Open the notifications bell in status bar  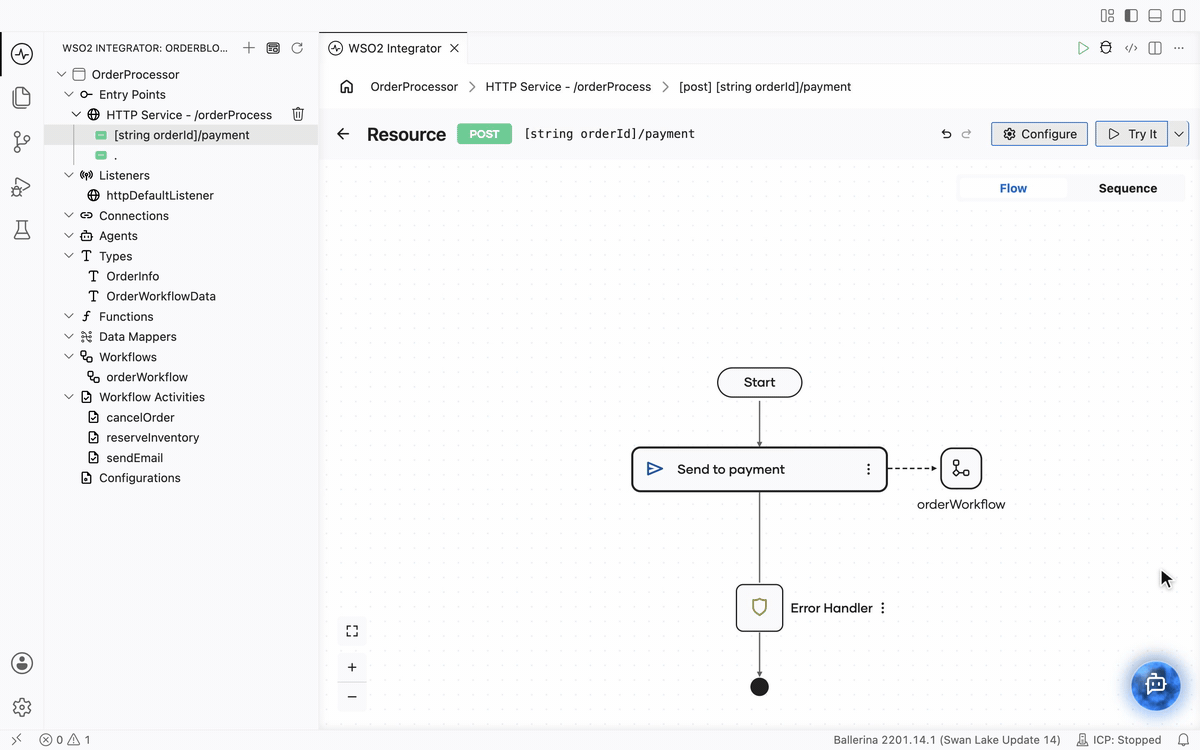(1184, 740)
